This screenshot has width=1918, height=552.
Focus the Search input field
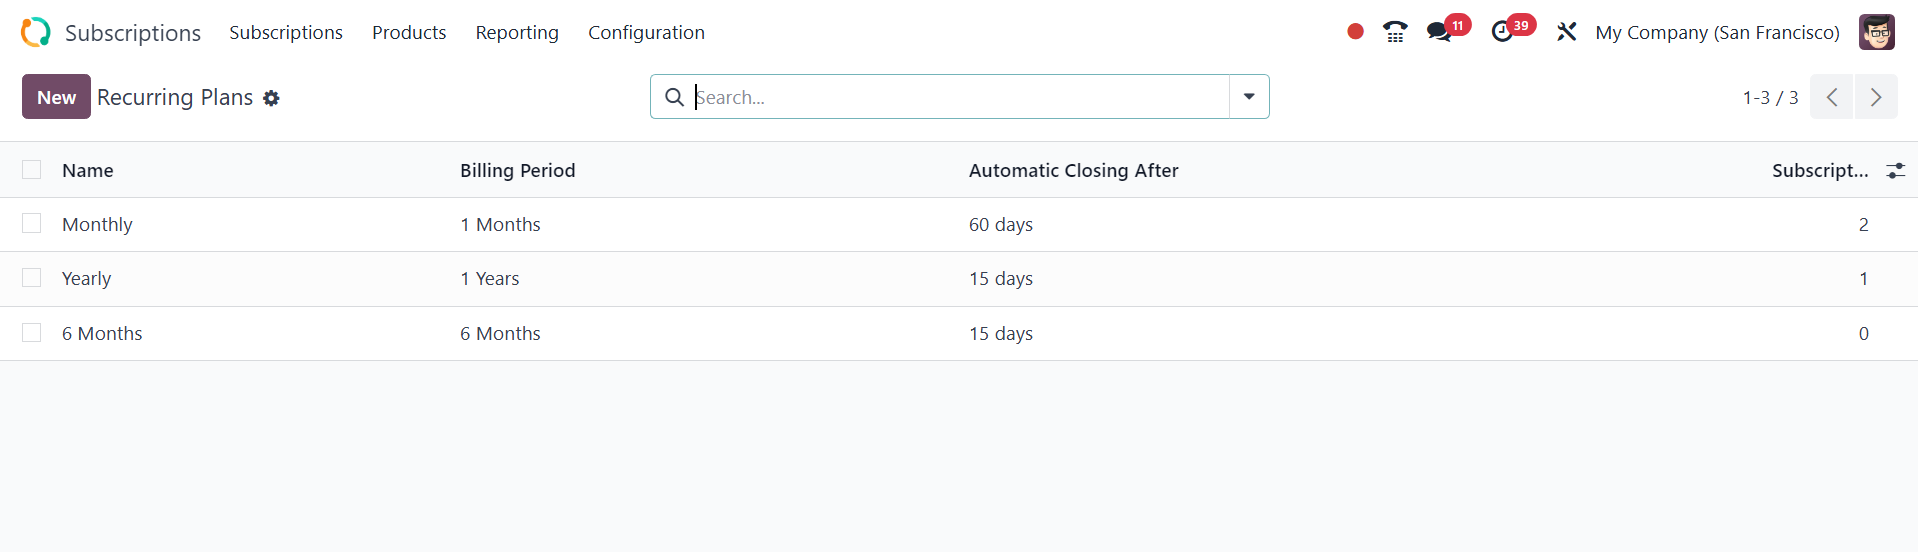click(x=958, y=97)
